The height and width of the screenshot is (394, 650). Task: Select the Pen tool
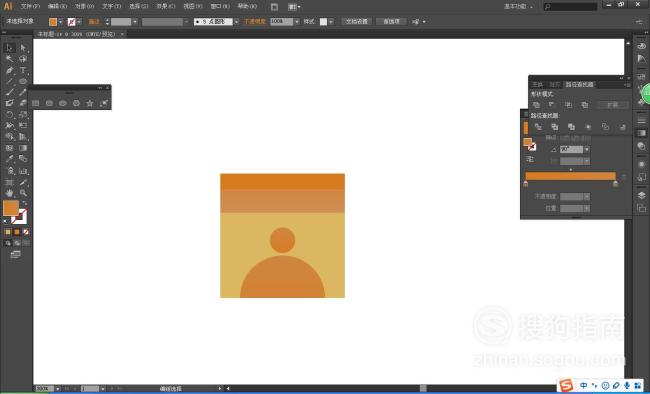[x=9, y=70]
